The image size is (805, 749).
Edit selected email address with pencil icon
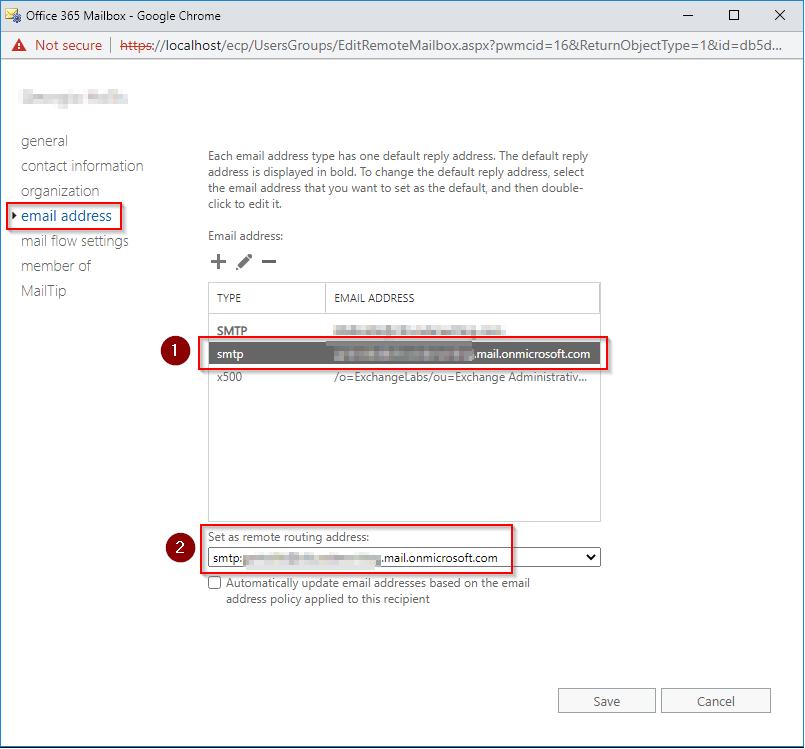tap(244, 262)
